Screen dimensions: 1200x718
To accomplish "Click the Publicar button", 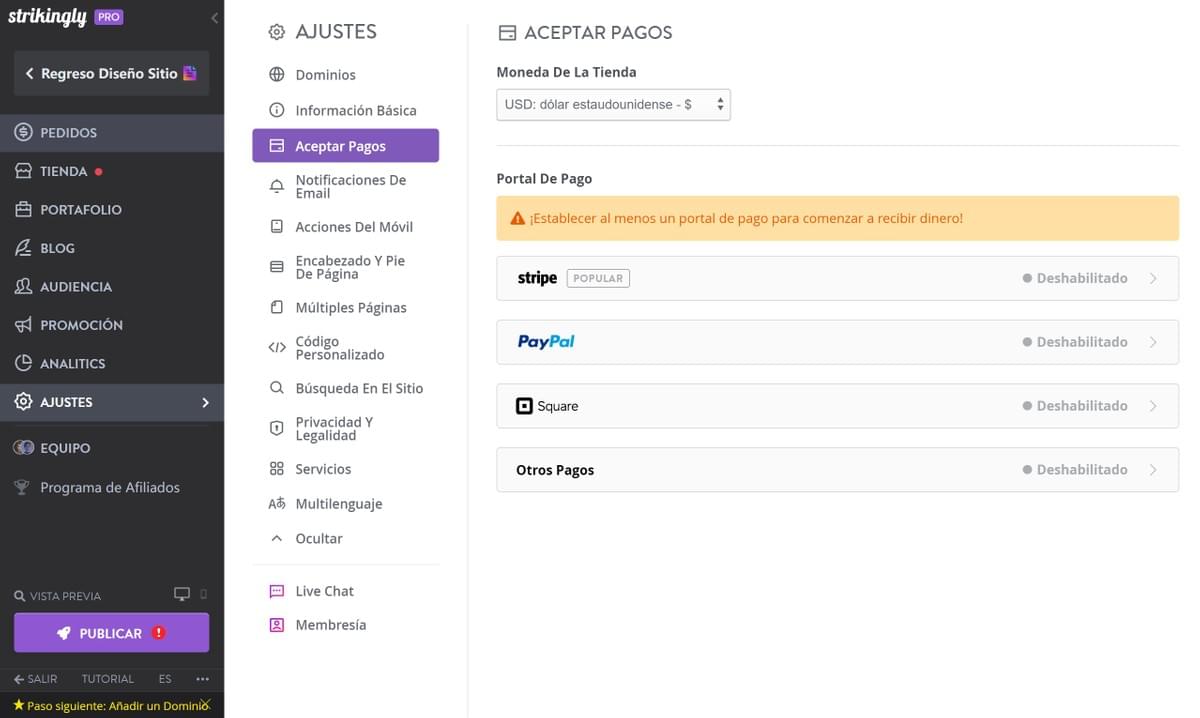I will (110, 632).
